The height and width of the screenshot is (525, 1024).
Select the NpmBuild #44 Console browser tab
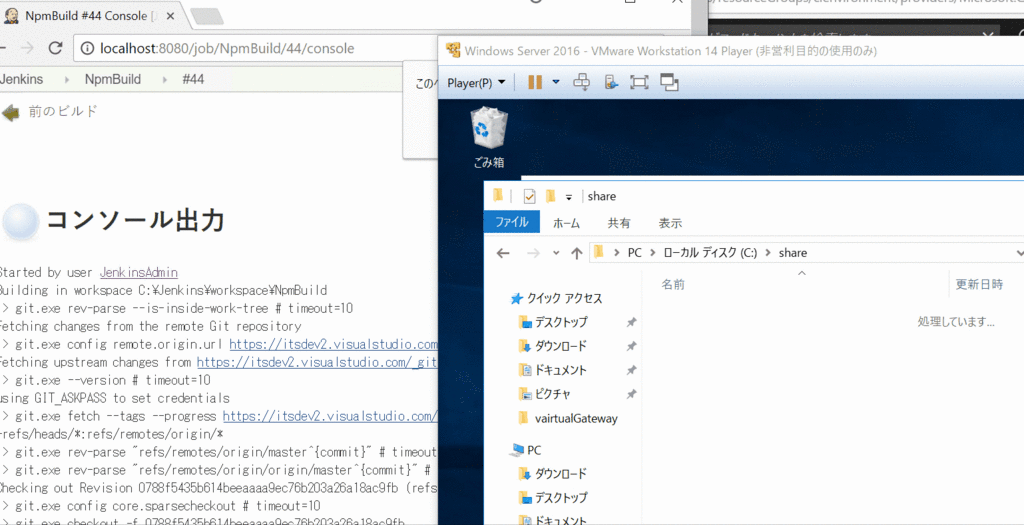tap(91, 16)
